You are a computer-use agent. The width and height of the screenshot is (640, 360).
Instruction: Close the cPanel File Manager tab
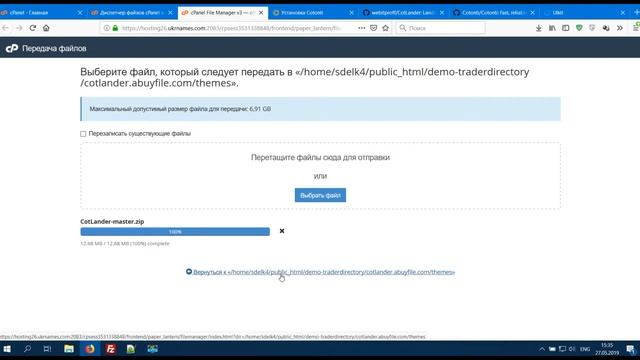pyautogui.click(x=261, y=13)
